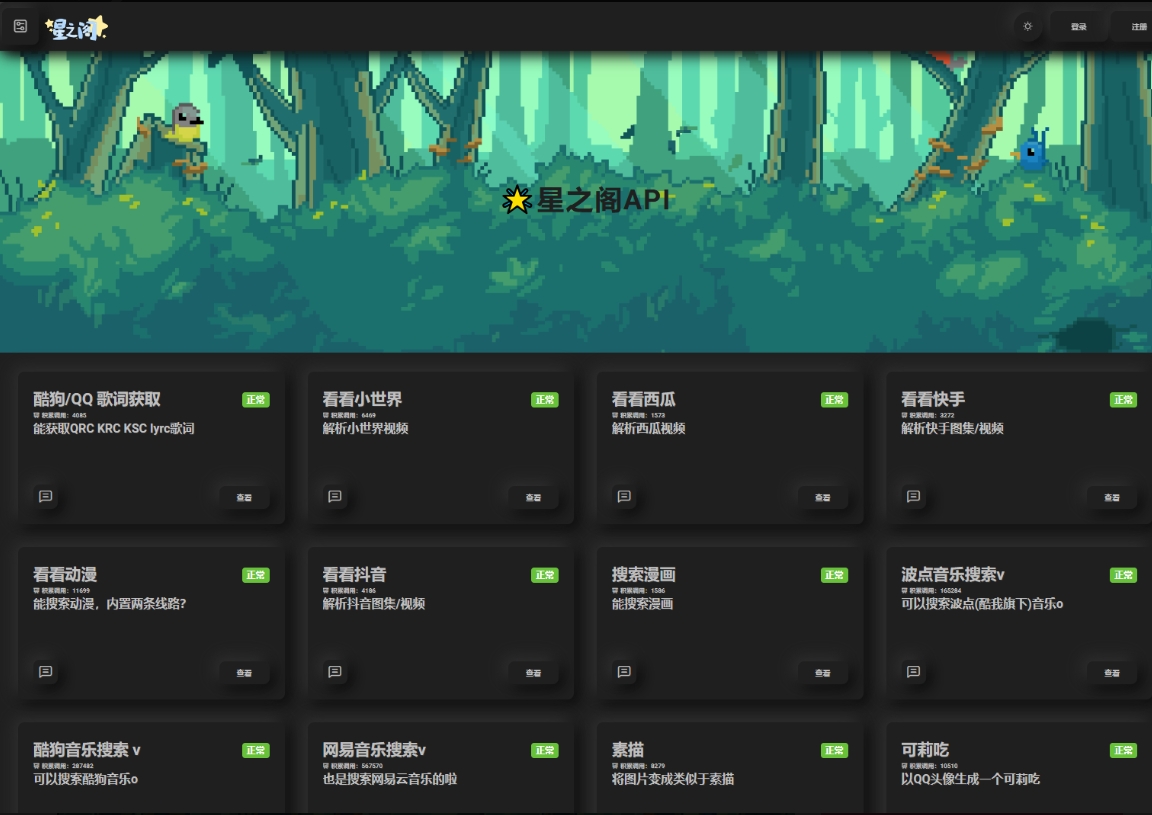
Task: Open comments icon on 看看动漫 card
Action: point(46,671)
